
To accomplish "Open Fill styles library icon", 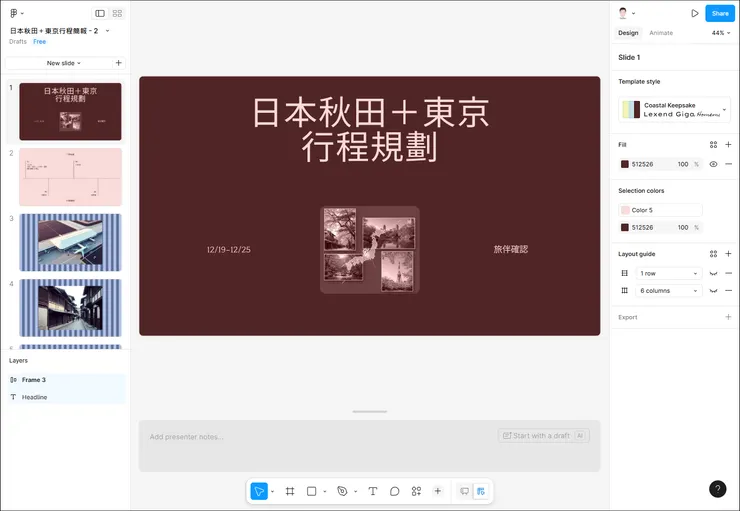I will 713,145.
